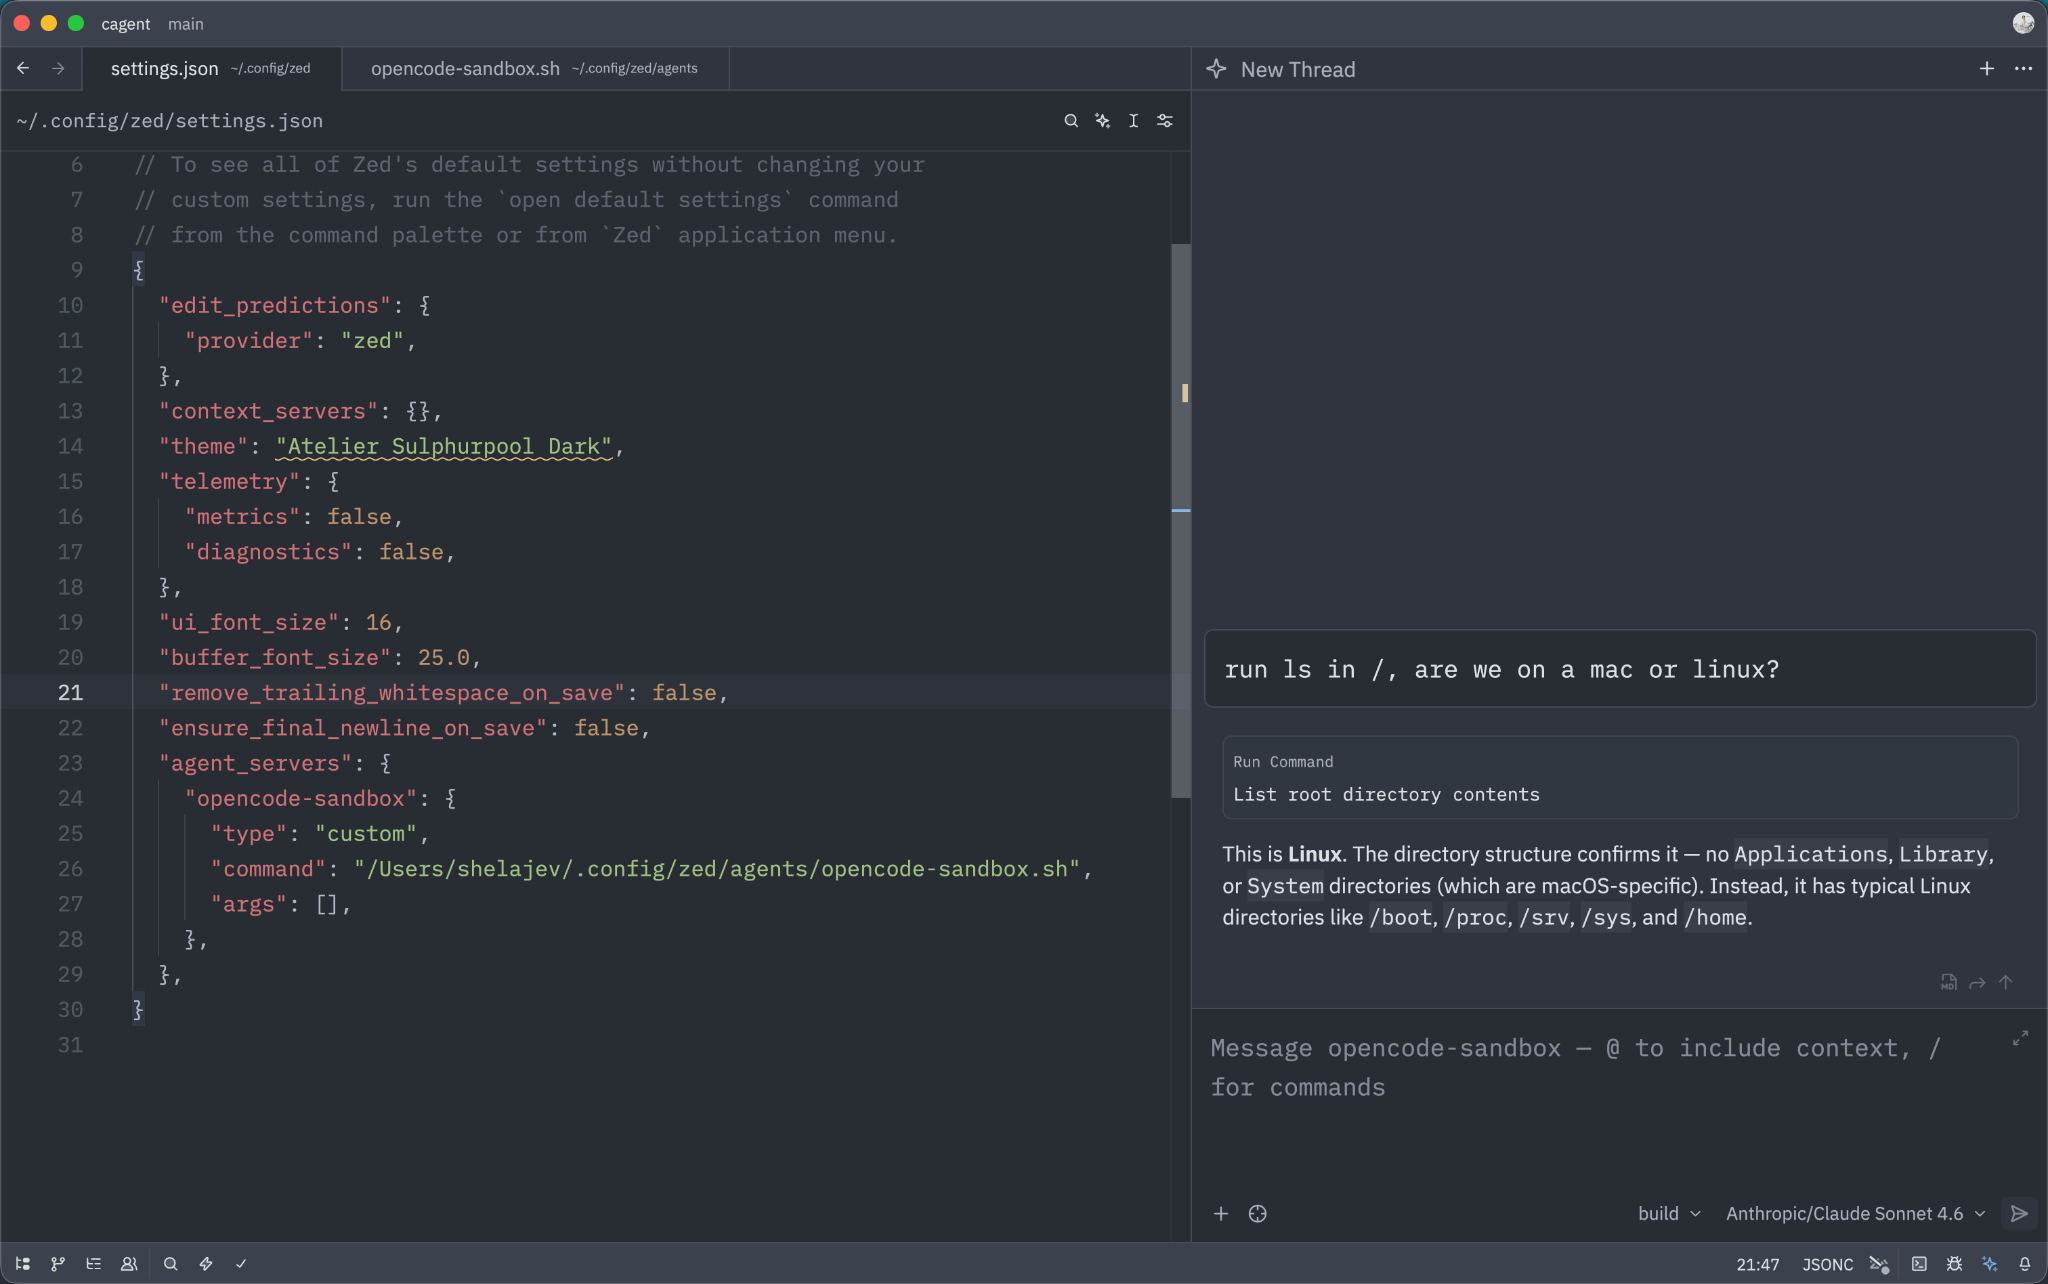Screen dimensions: 2048x1284
Task: Click the share arrow icon below the response
Action: coord(1977,982)
